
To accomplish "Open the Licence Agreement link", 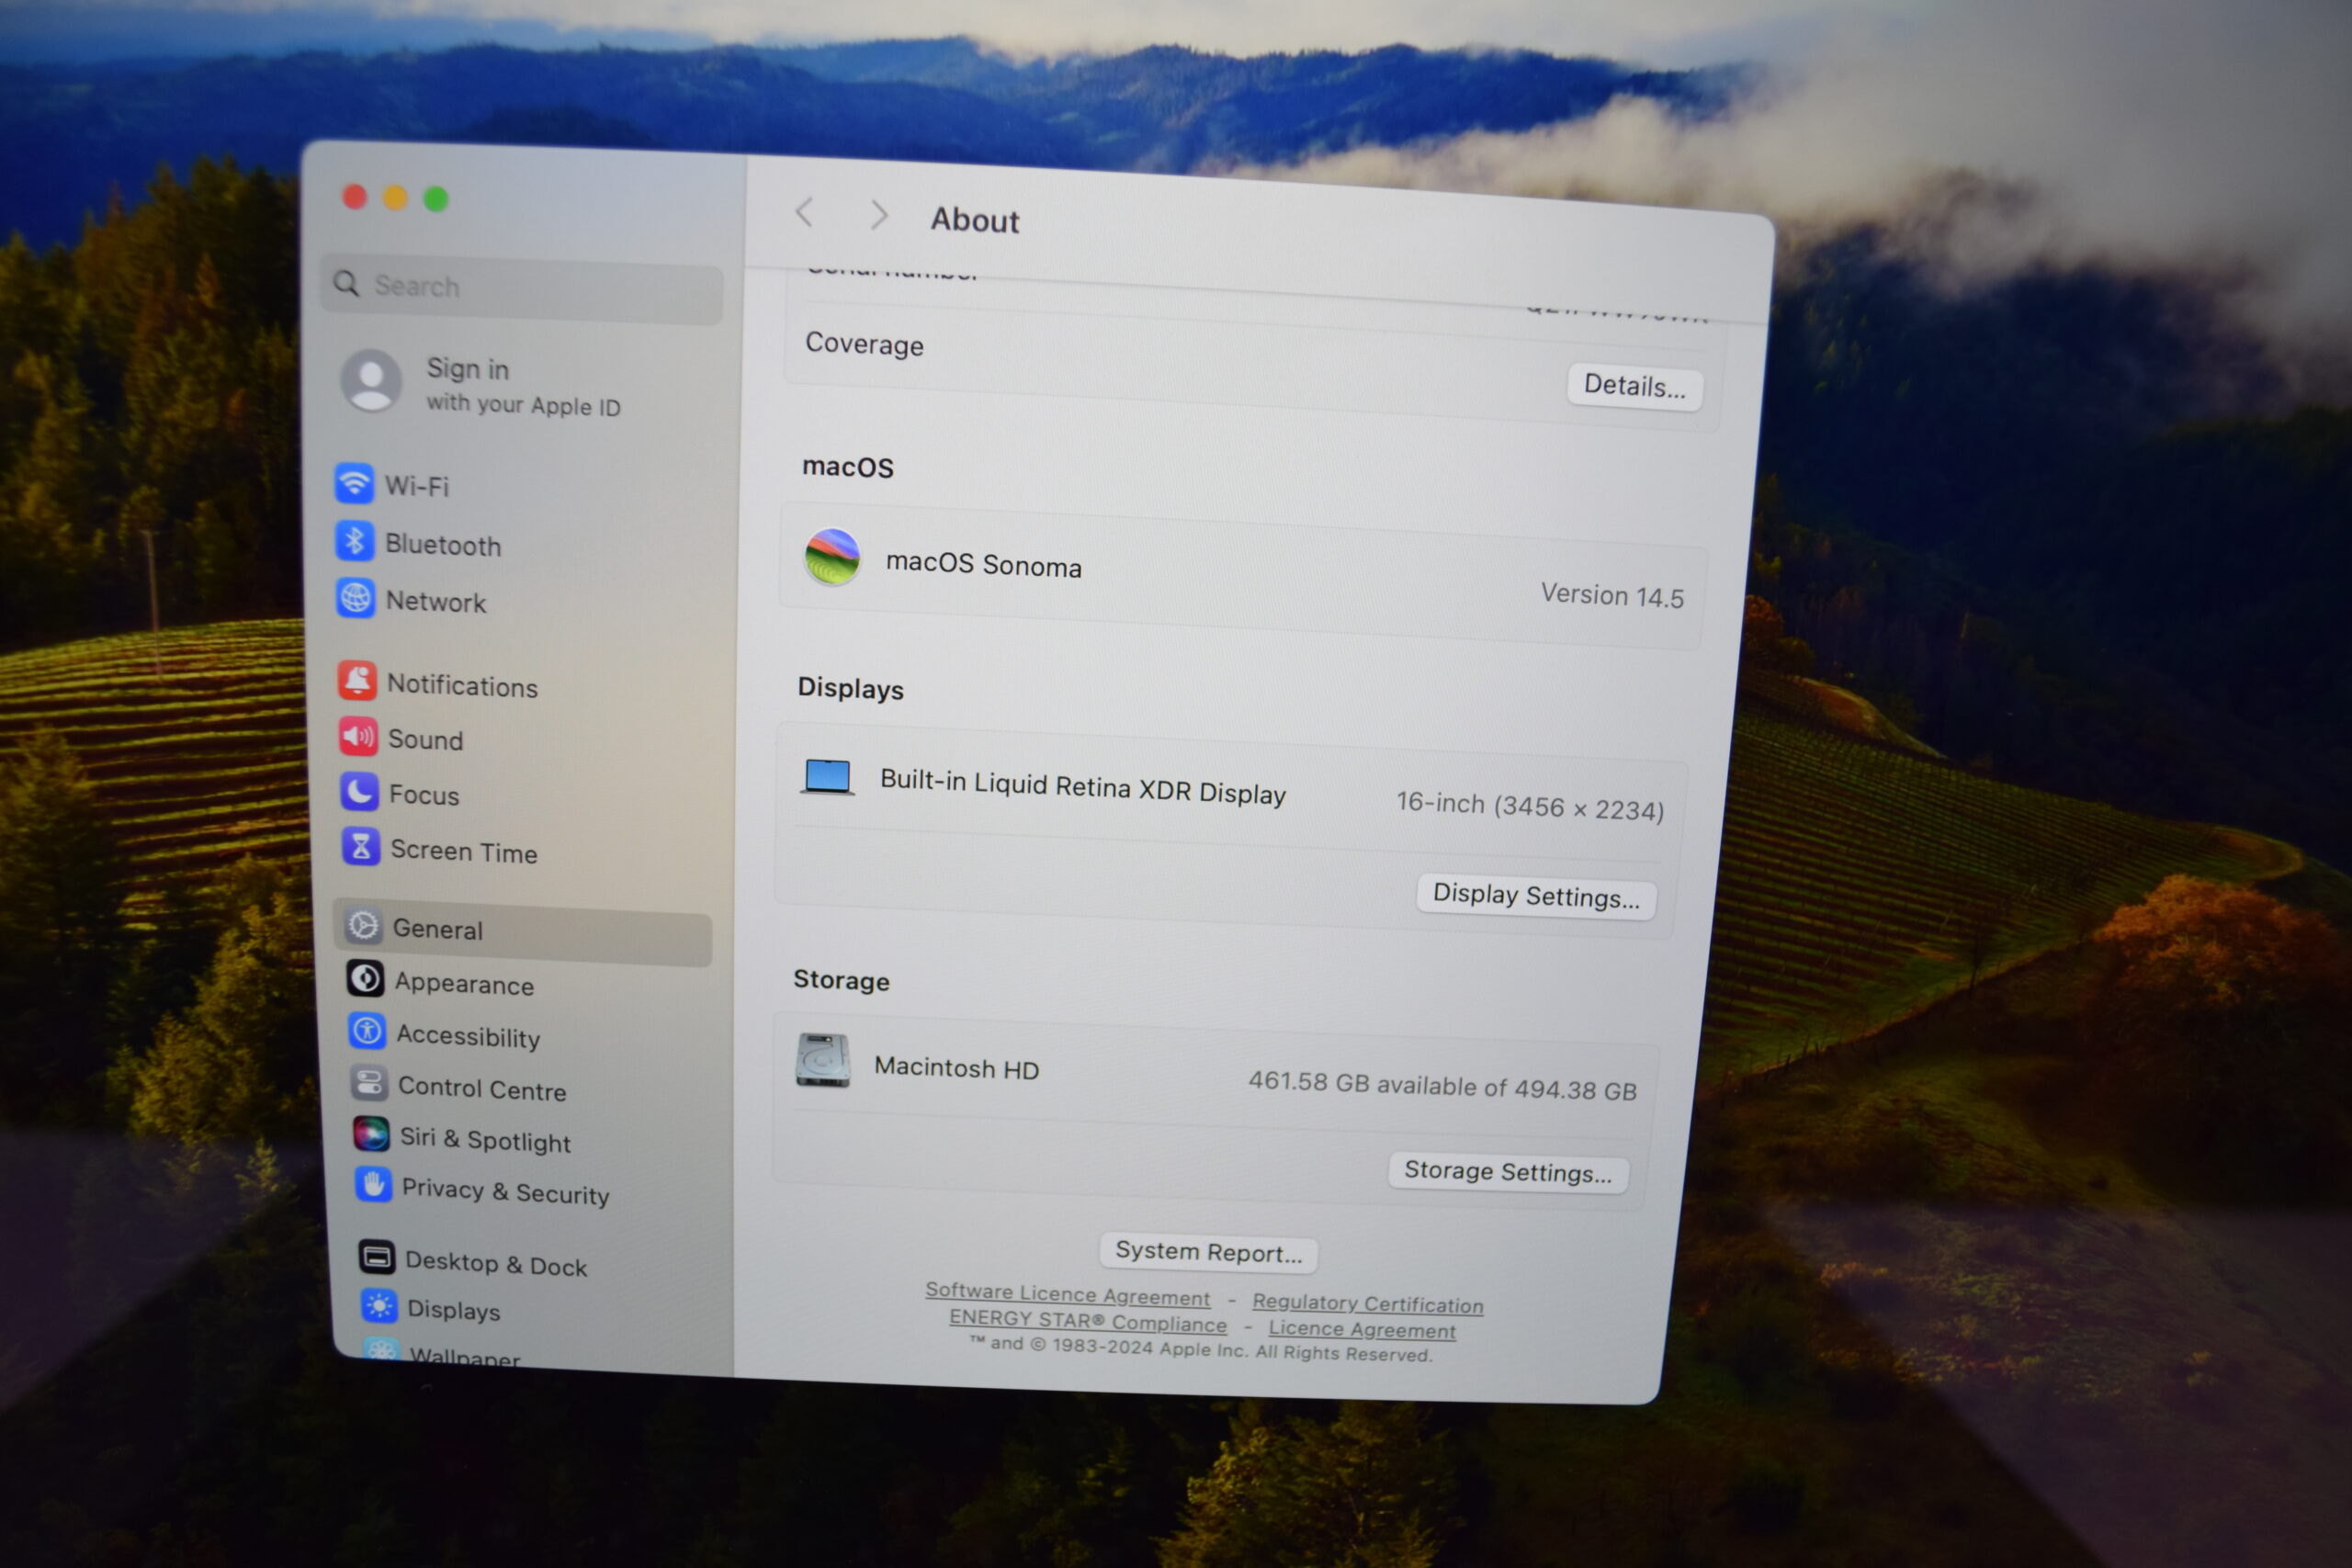I will coord(1362,1329).
